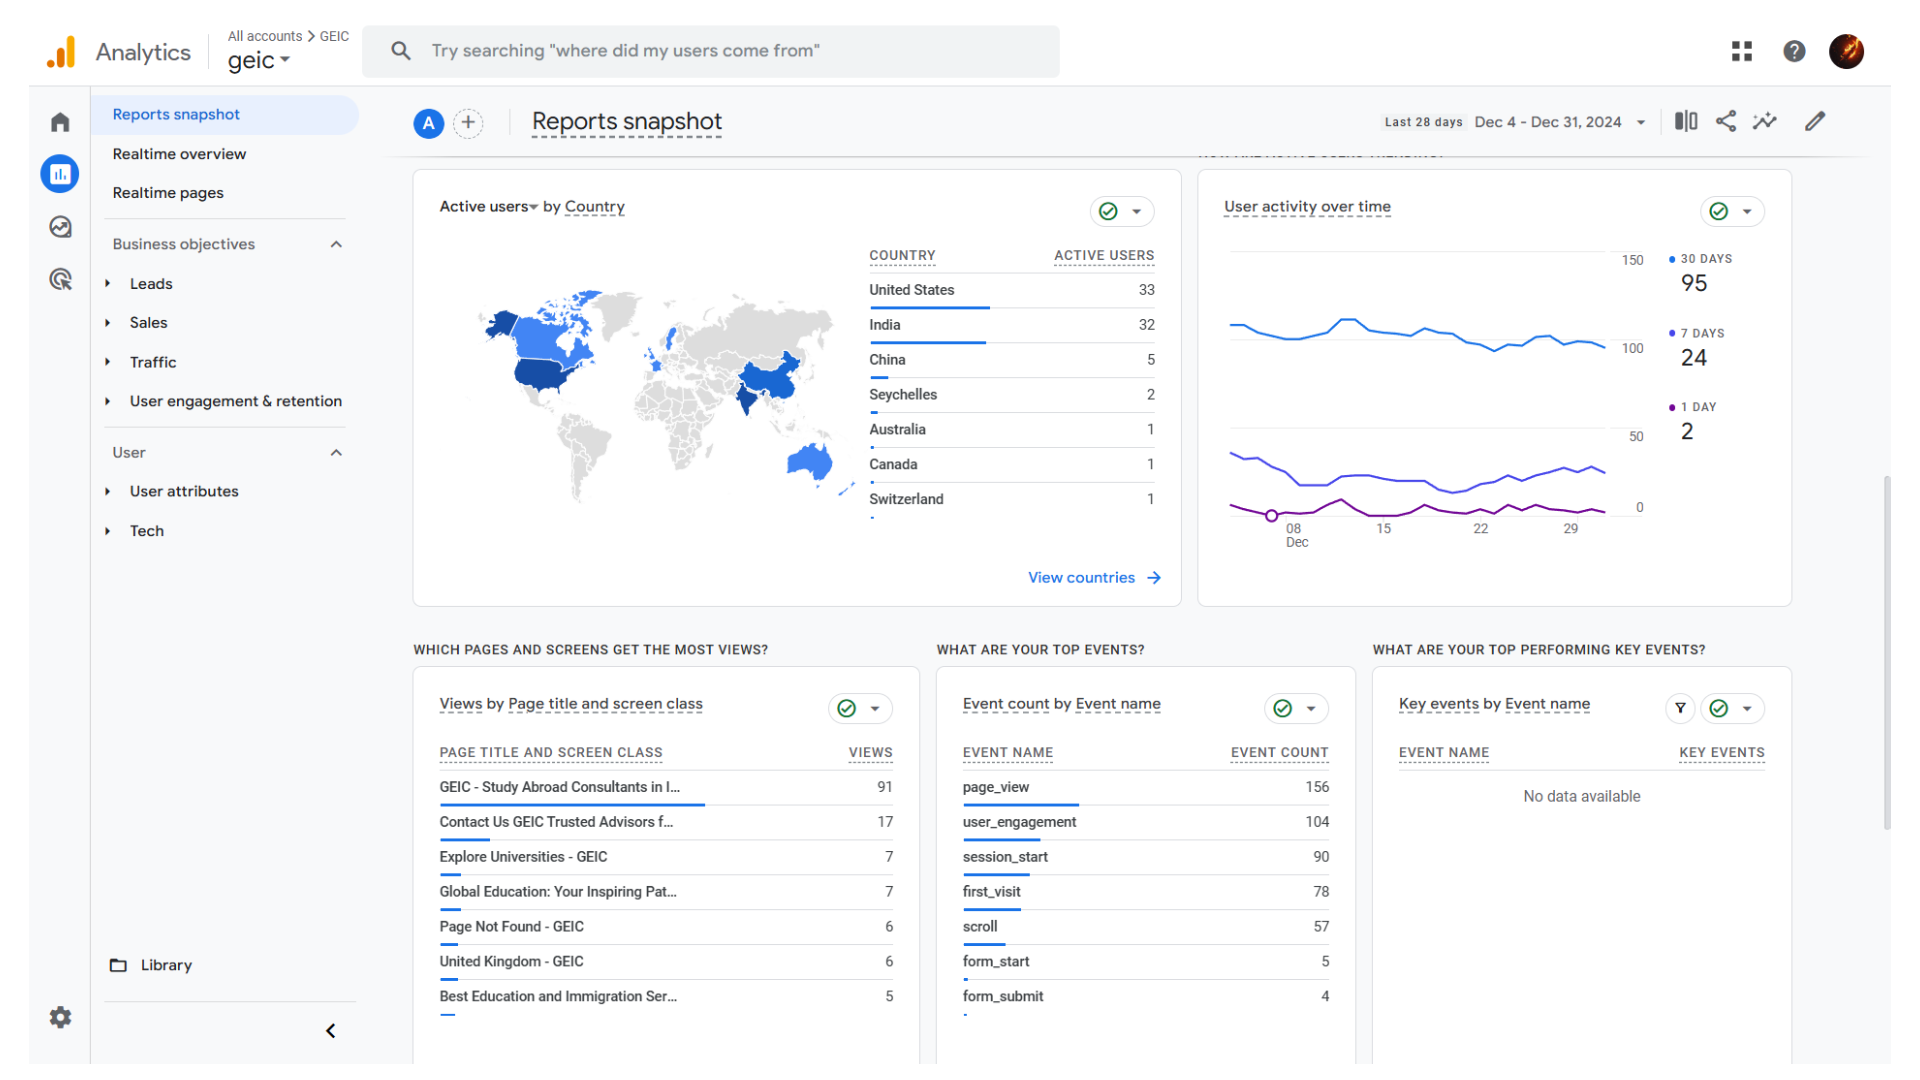The height and width of the screenshot is (1080, 1920).
Task: Click the search magnifier icon
Action: tap(401, 51)
